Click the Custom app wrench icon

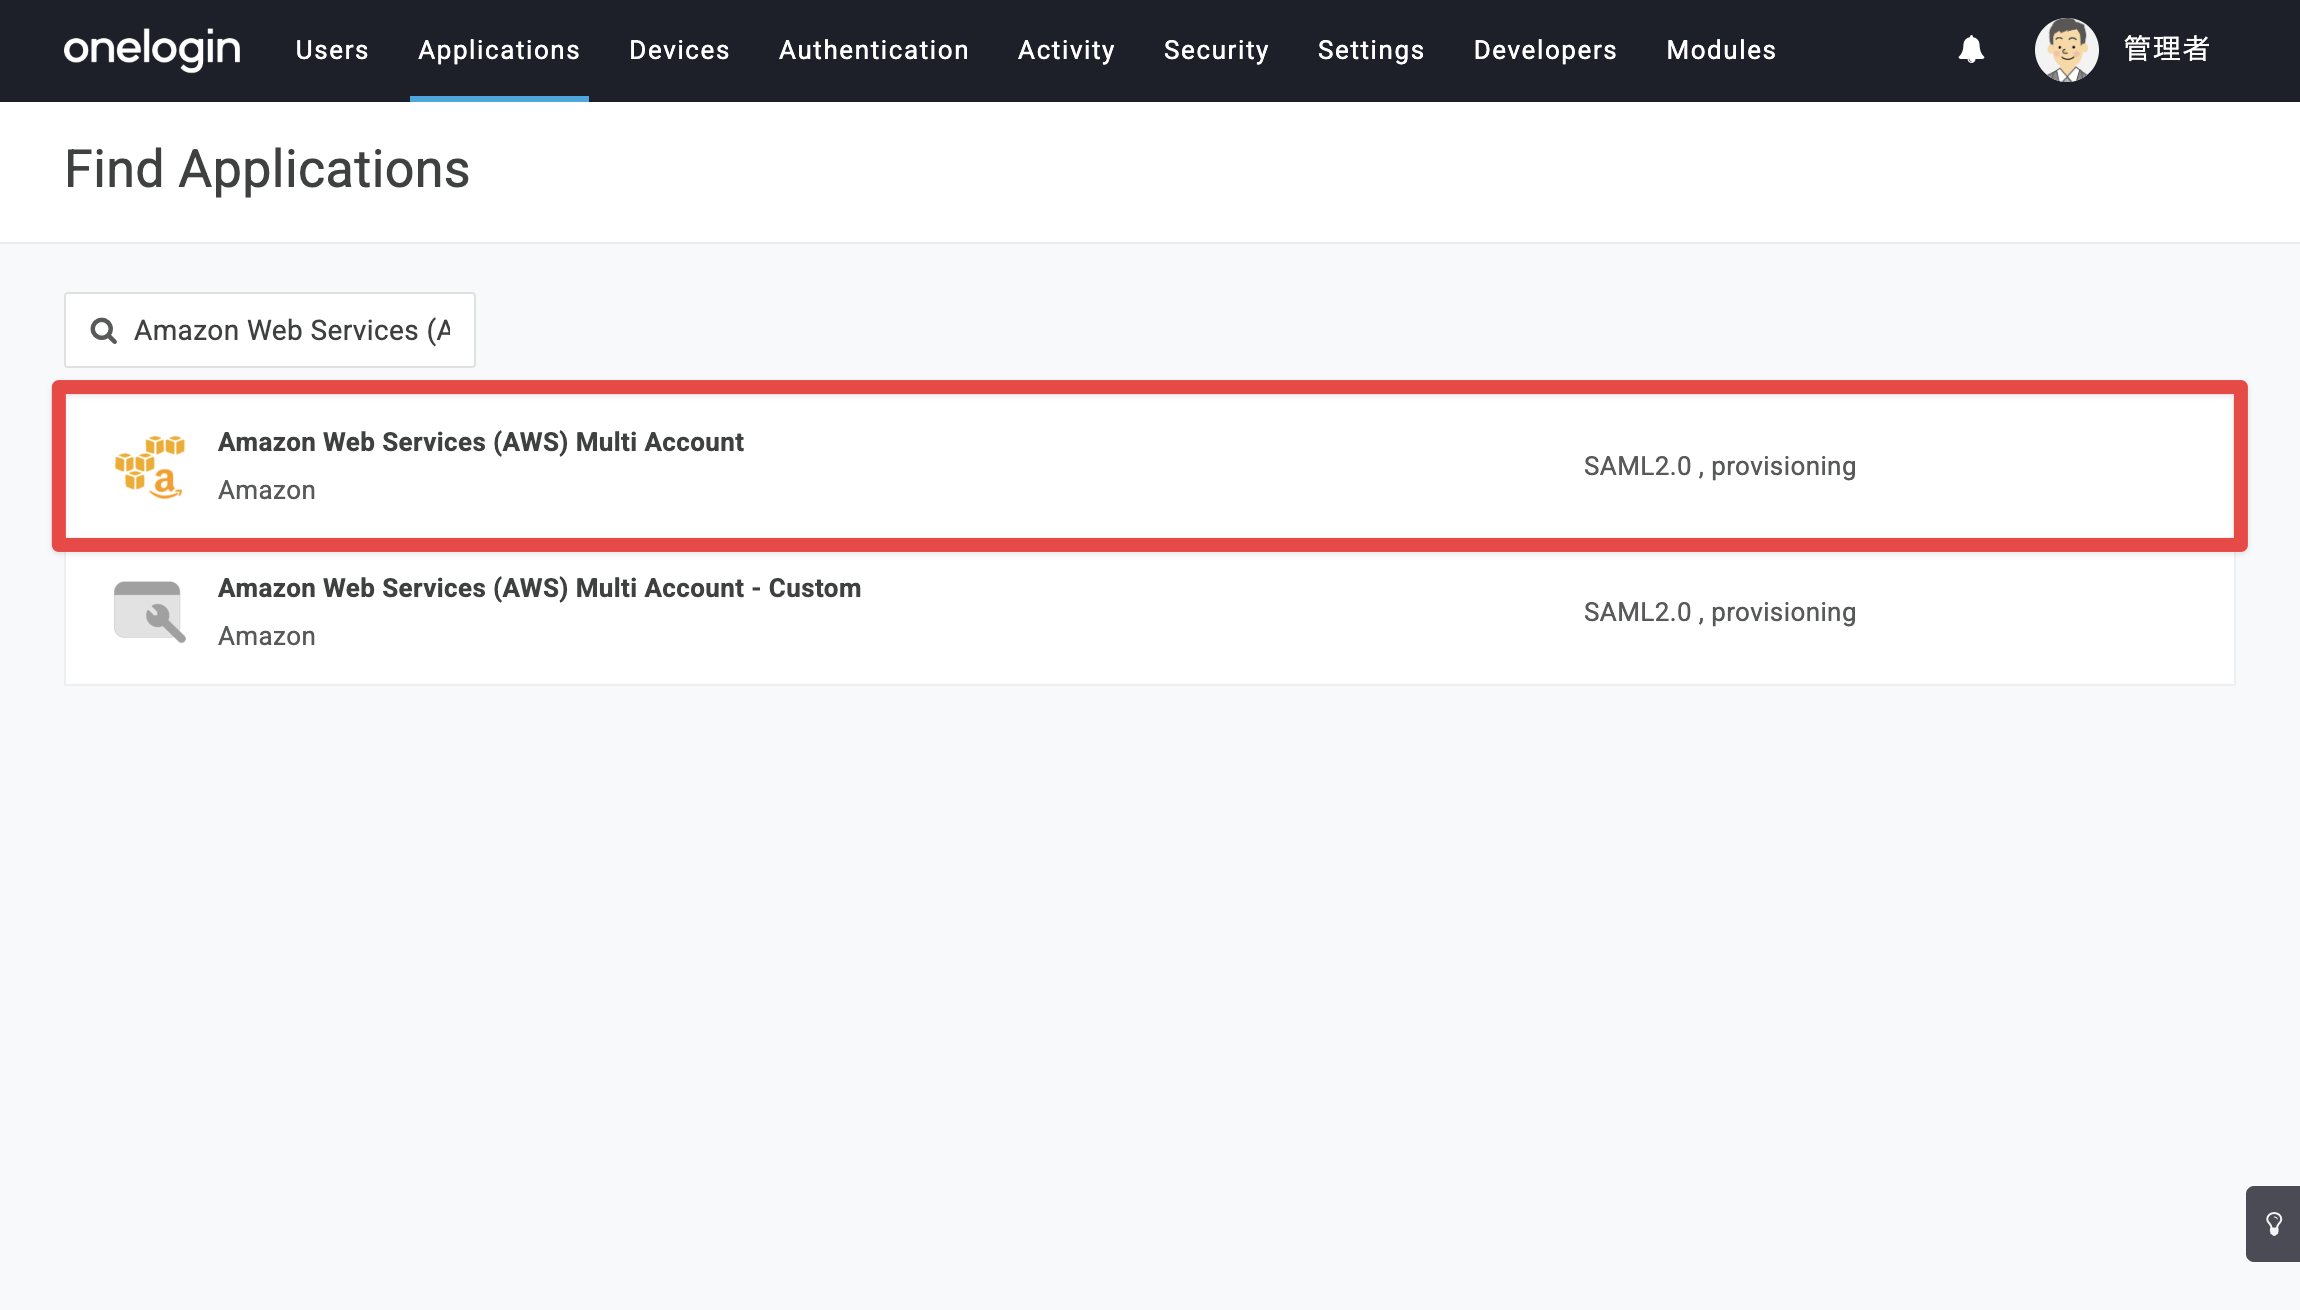point(150,611)
